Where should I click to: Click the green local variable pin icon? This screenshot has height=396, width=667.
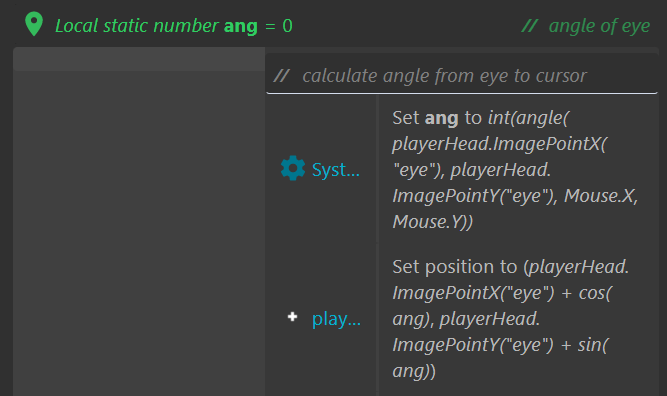[34, 24]
